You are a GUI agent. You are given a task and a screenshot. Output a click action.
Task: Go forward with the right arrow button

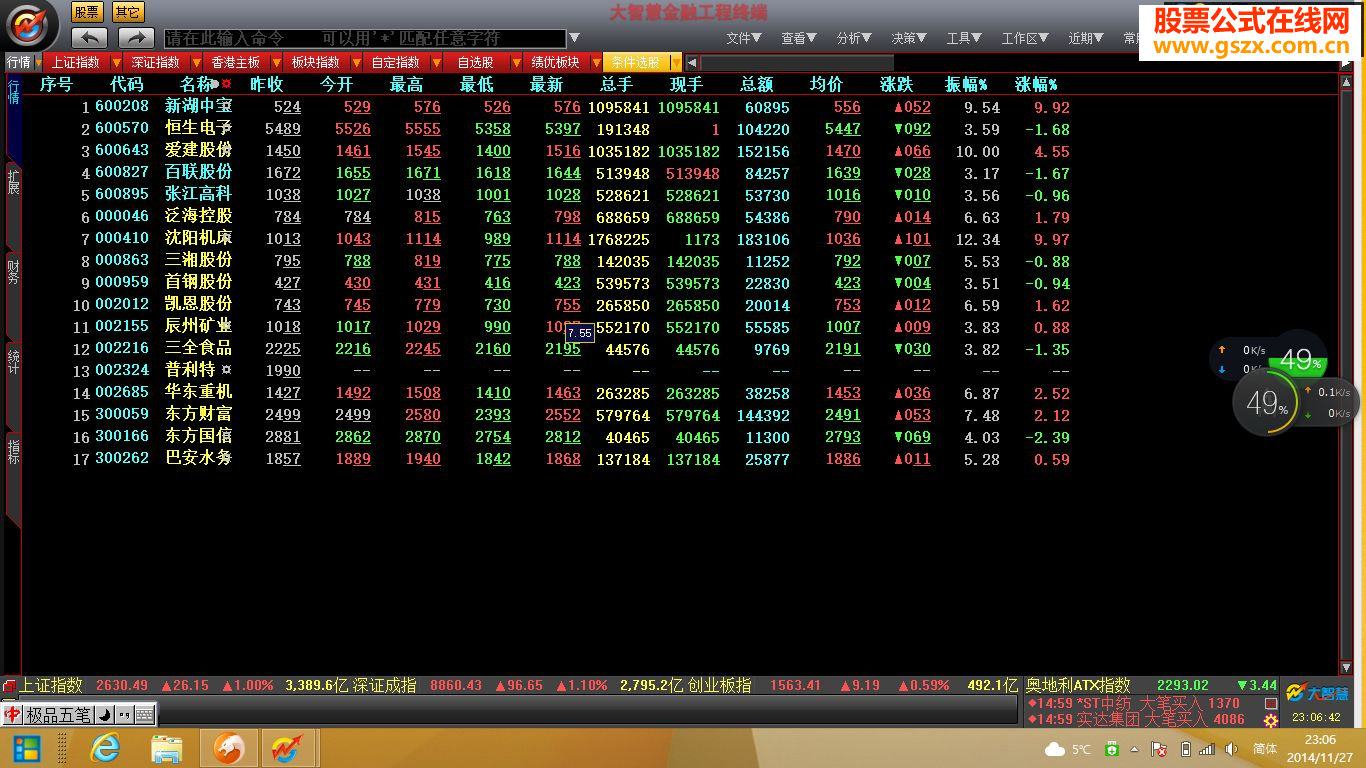pyautogui.click(x=136, y=38)
